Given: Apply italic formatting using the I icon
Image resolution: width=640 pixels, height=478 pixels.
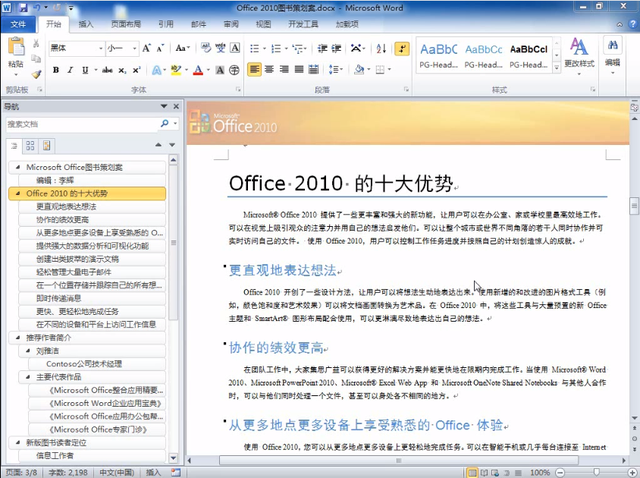Looking at the screenshot, I should coord(71,70).
